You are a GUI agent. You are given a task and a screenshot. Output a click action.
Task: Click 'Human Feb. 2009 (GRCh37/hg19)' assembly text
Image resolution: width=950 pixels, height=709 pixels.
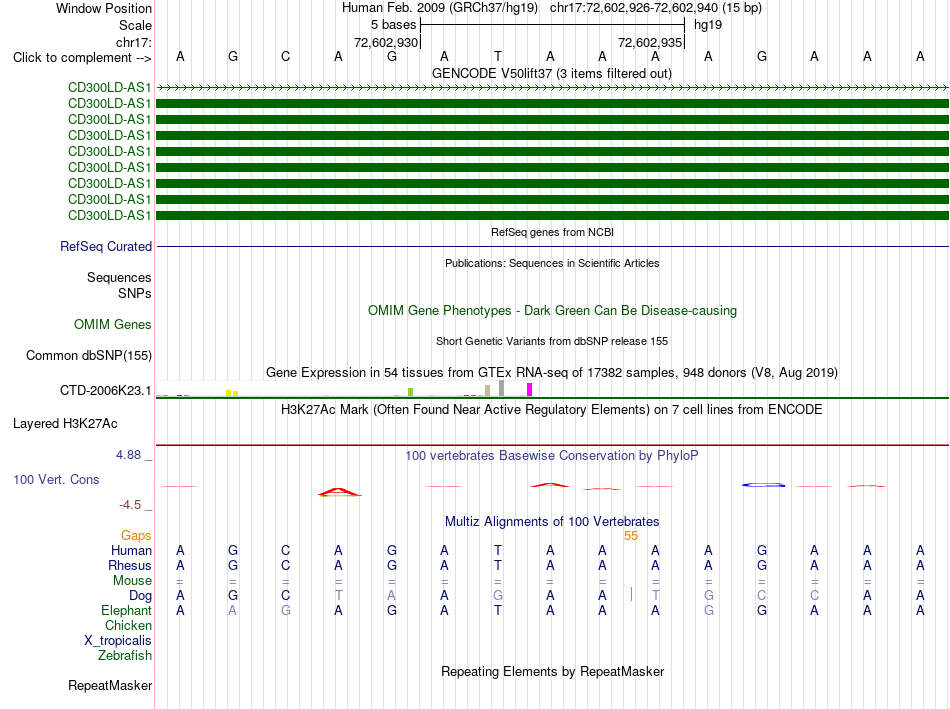pos(440,8)
